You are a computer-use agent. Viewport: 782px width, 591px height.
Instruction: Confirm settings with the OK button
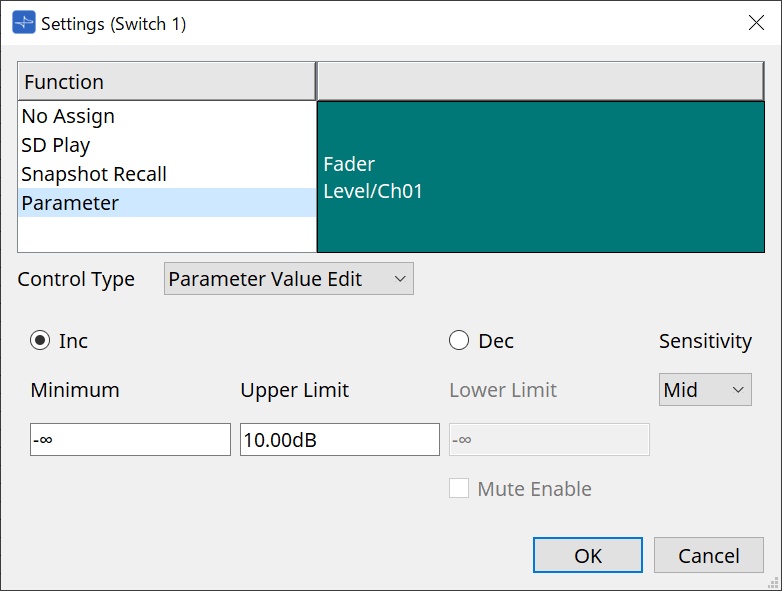click(588, 556)
